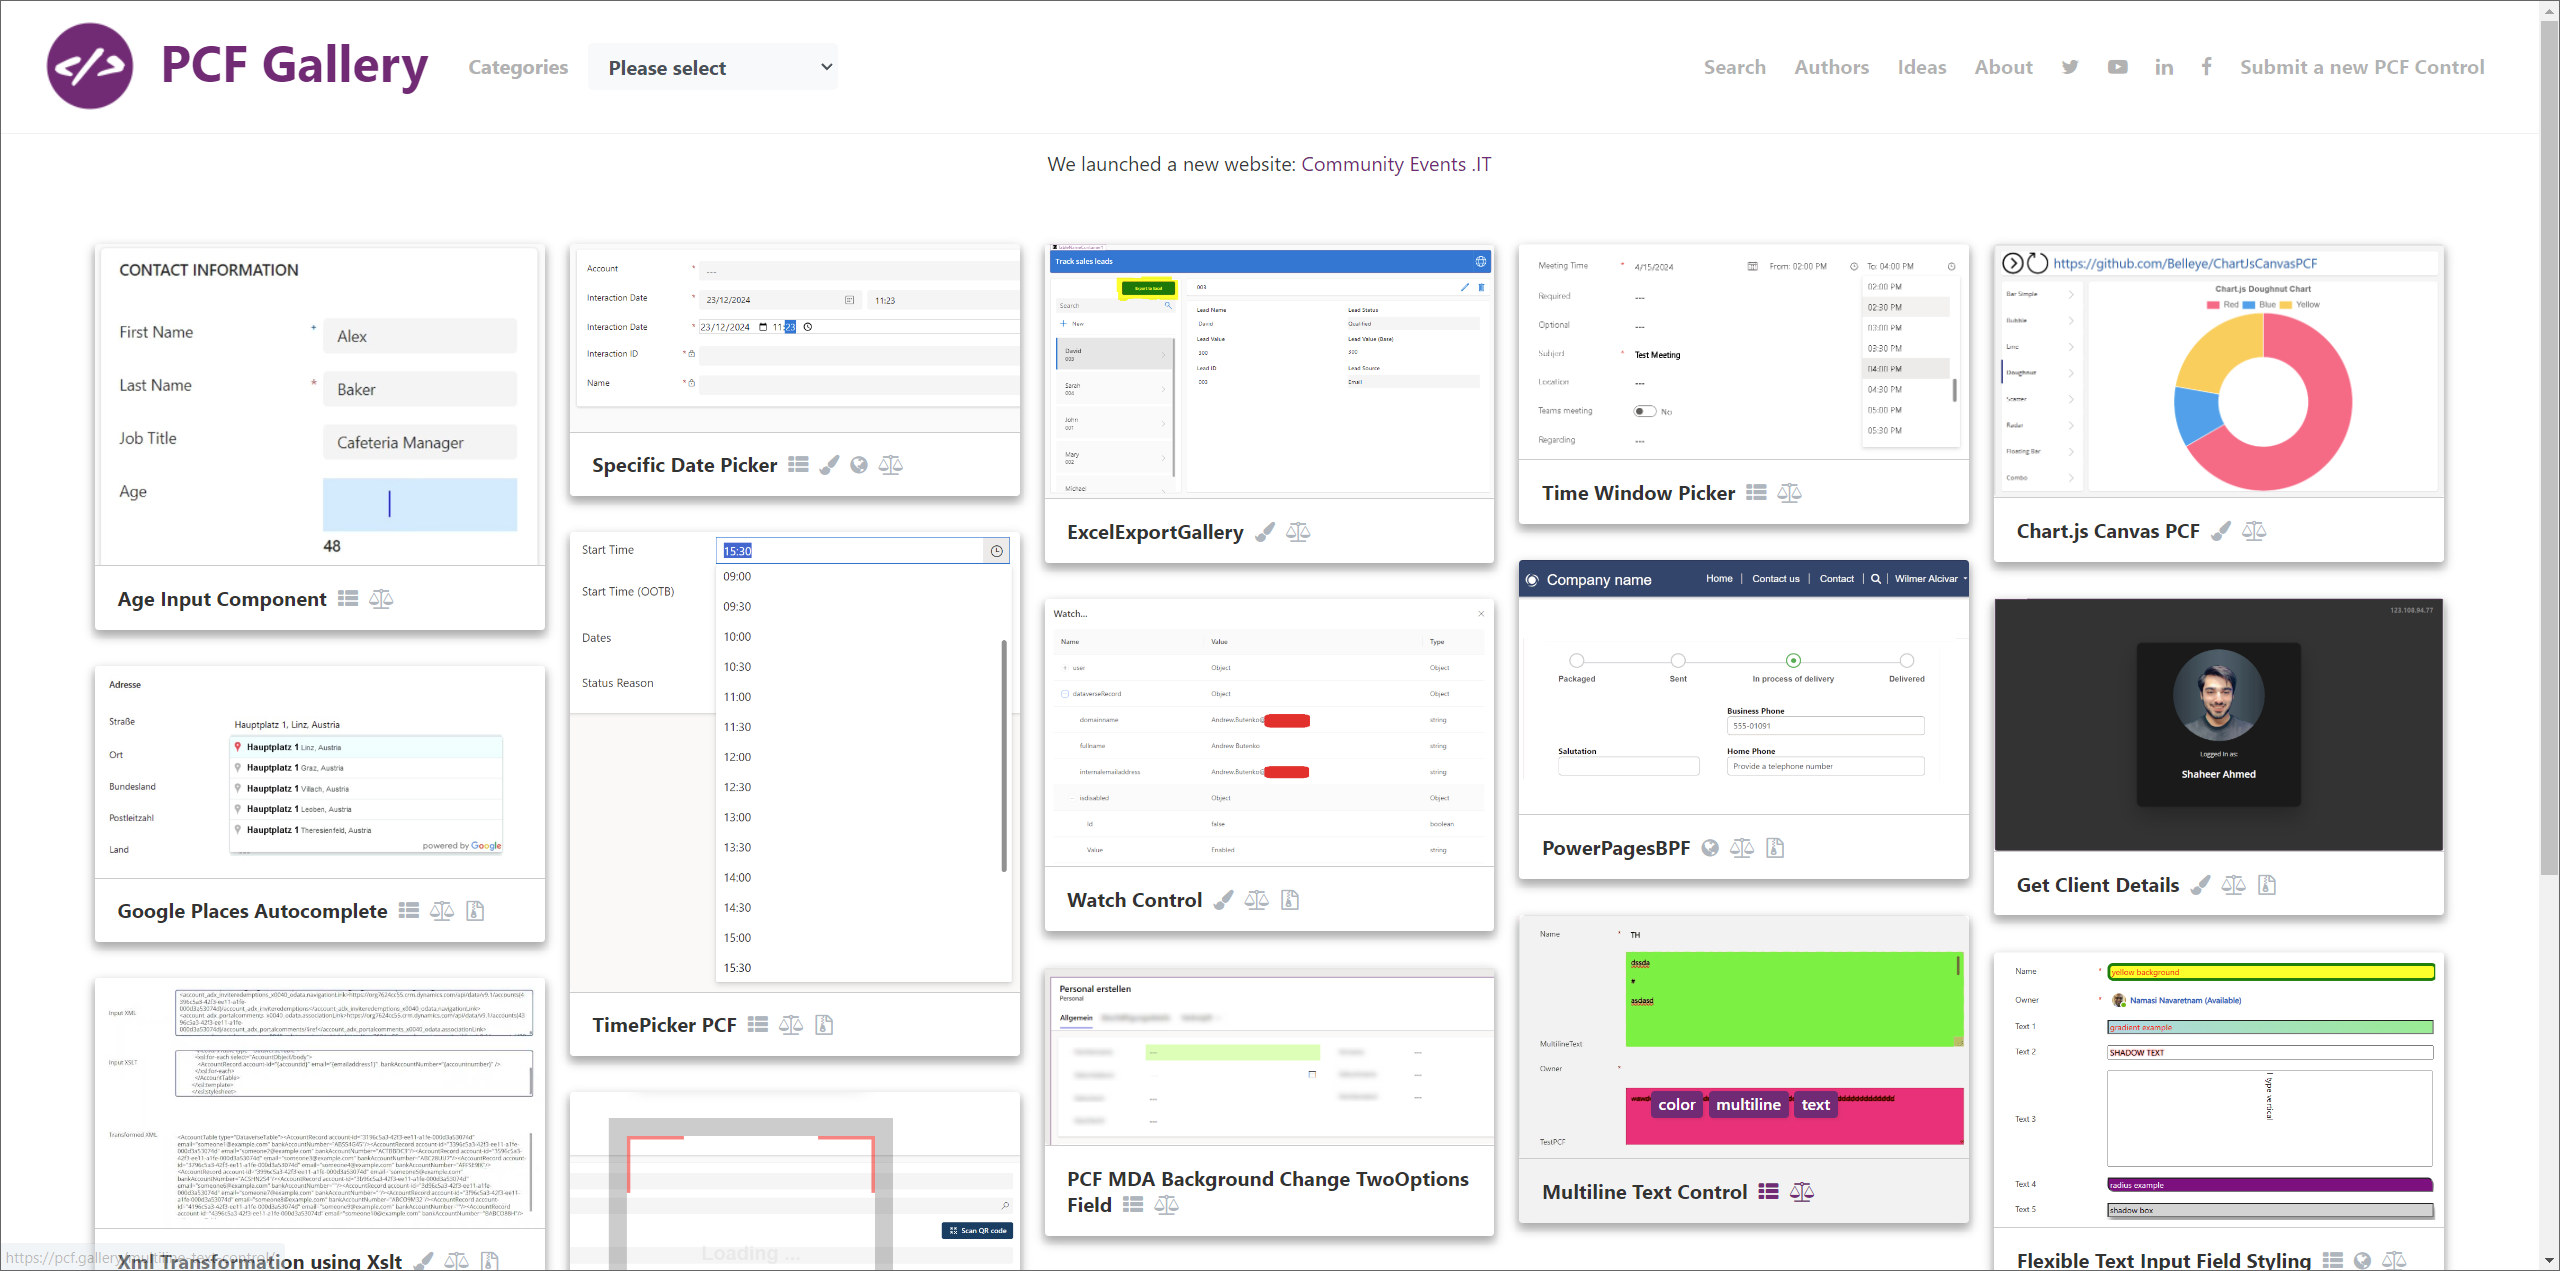Open the About menu item
This screenshot has height=1271, width=2560.
click(2004, 67)
